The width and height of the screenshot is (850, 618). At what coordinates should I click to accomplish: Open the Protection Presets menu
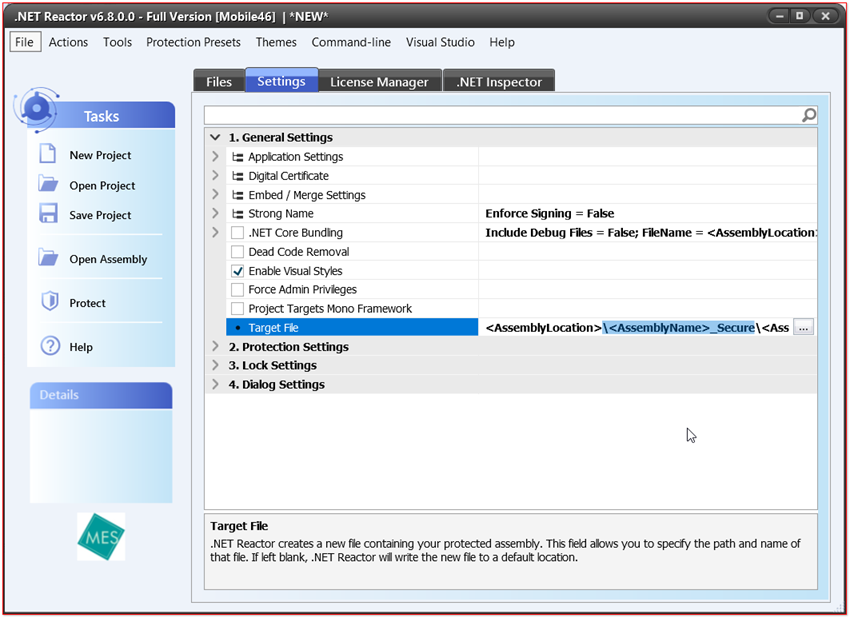tap(194, 42)
